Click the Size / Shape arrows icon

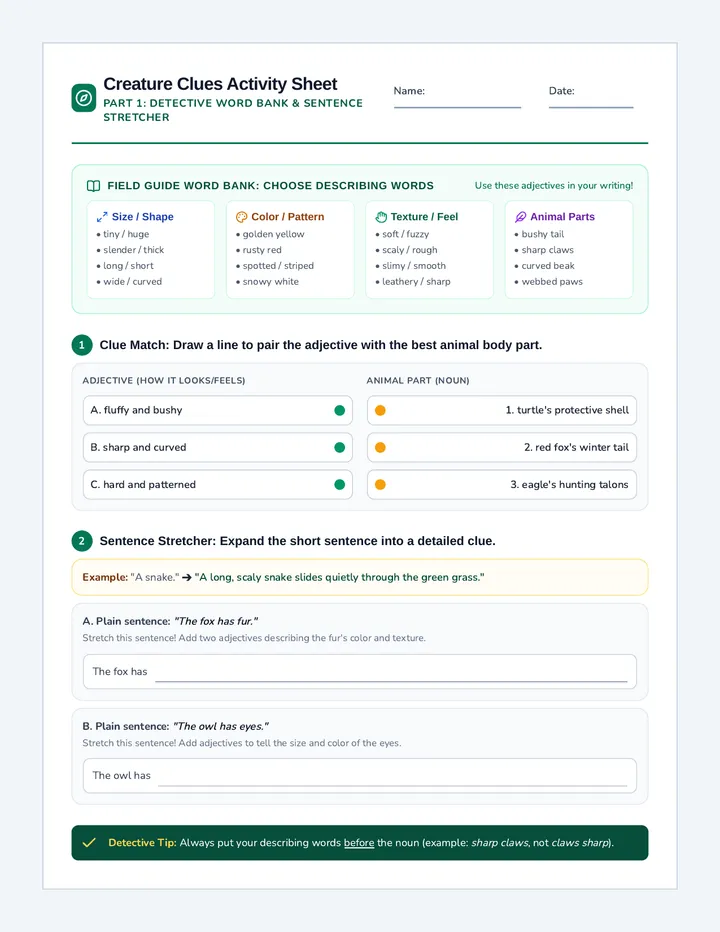click(102, 217)
